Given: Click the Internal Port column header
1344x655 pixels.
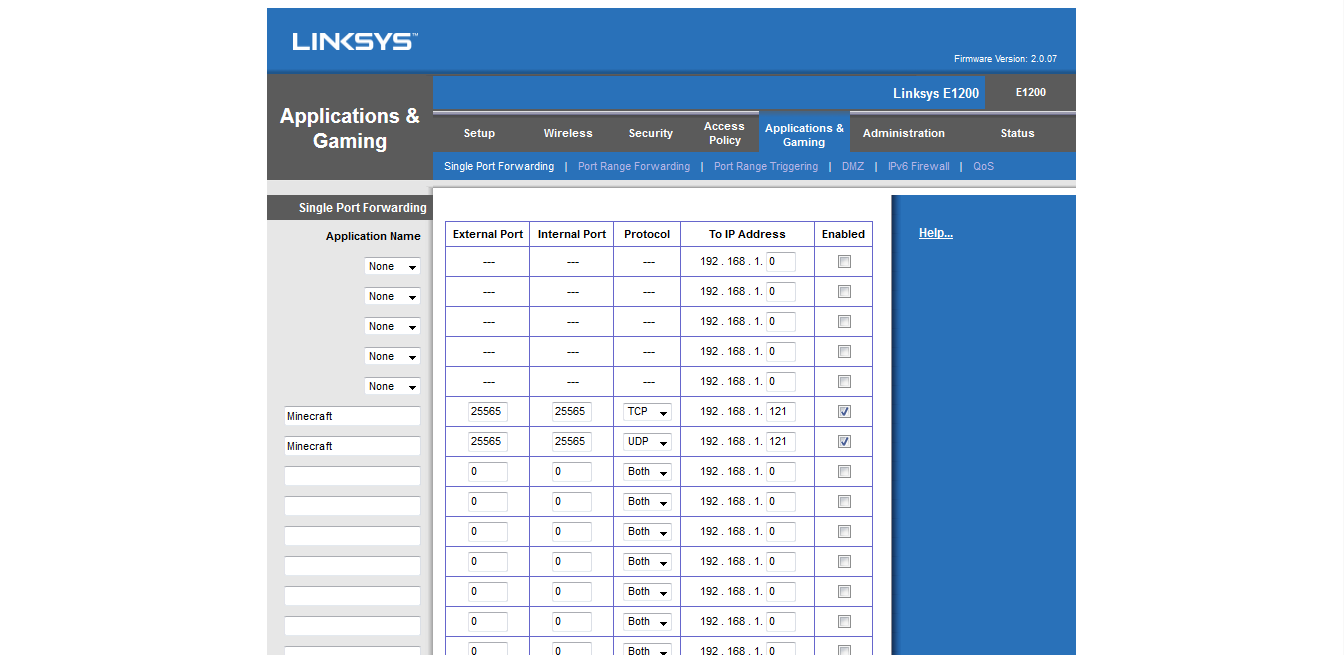Looking at the screenshot, I should (572, 234).
